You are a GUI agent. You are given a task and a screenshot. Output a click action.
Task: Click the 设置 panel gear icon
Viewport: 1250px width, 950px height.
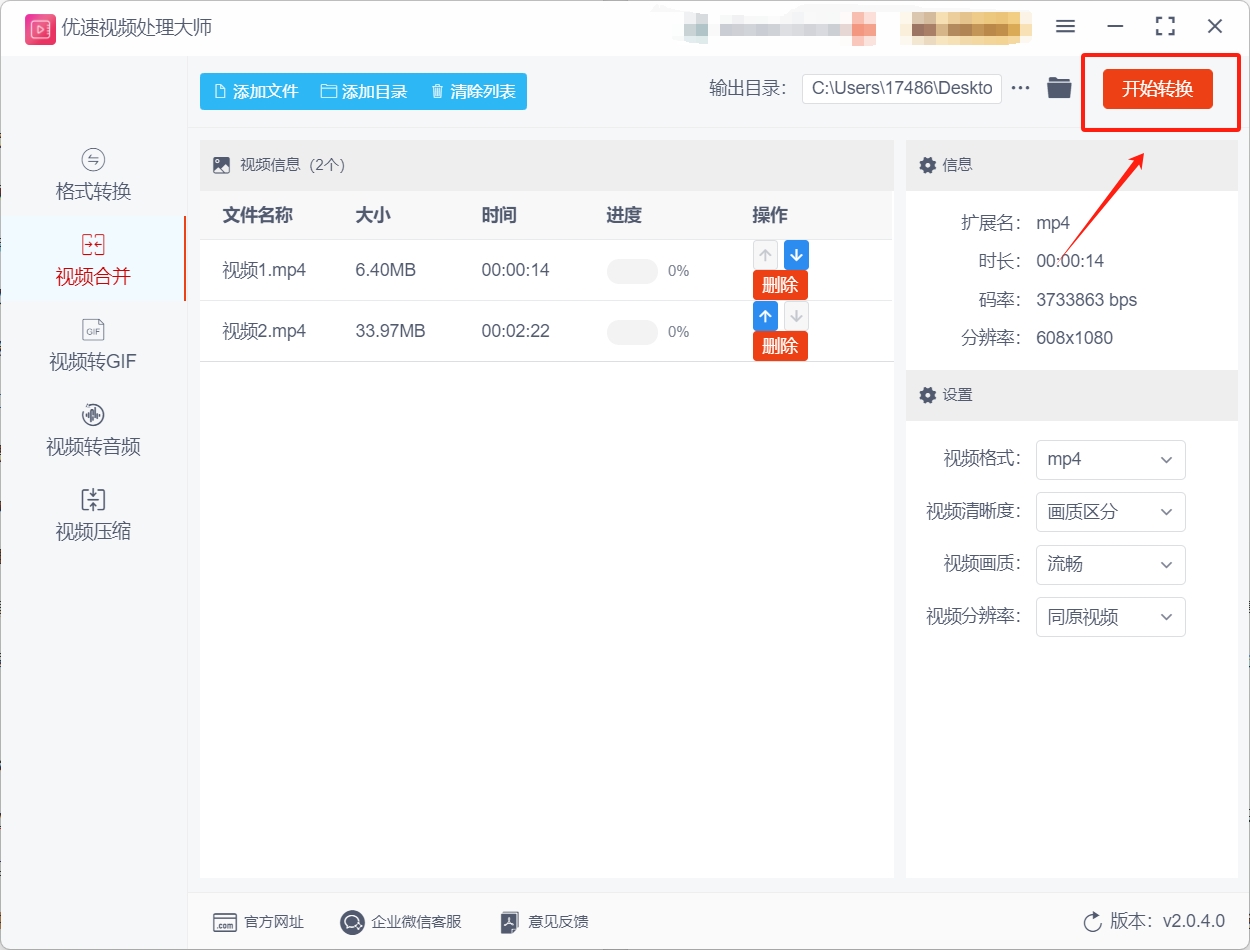pyautogui.click(x=928, y=395)
